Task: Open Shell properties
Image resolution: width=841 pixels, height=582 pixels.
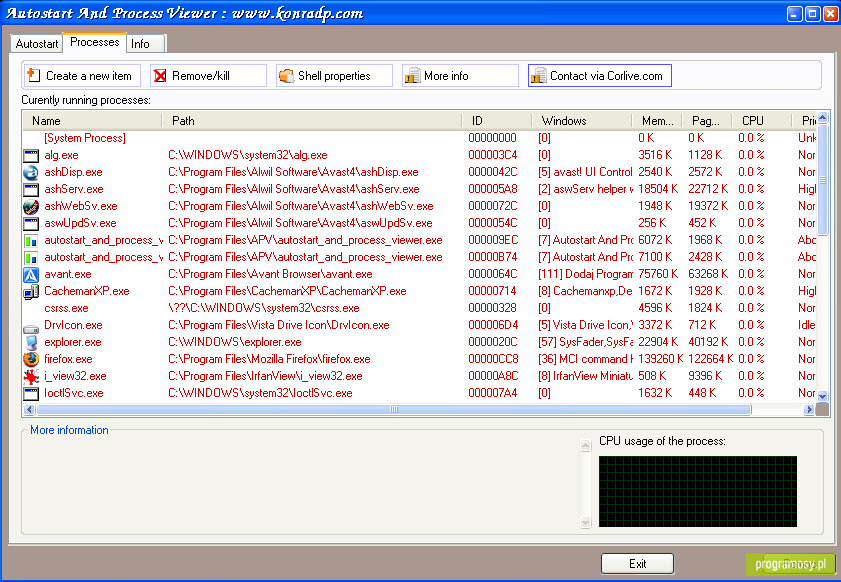Action: click(334, 76)
